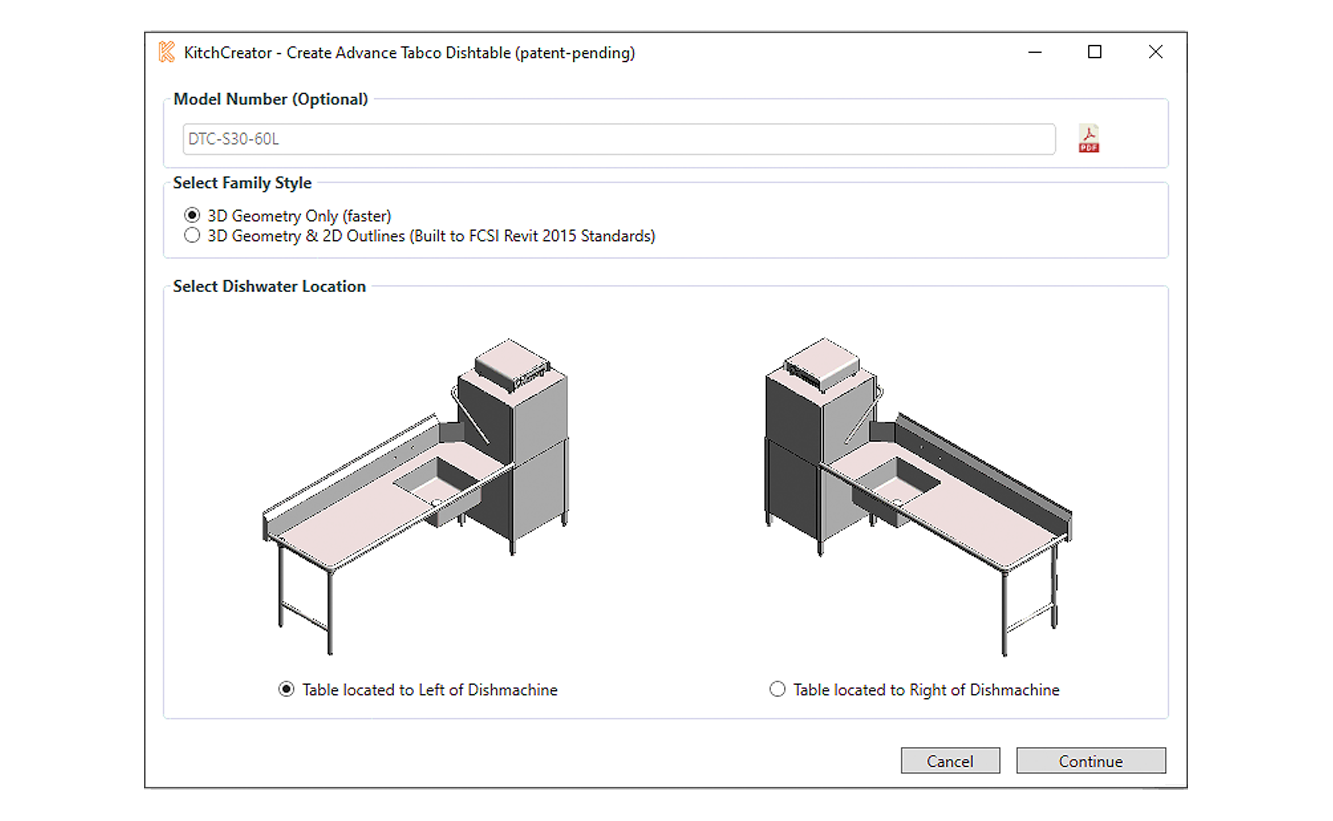
Task: Select 3D Geometry Only (faster) option
Action: click(x=288, y=216)
